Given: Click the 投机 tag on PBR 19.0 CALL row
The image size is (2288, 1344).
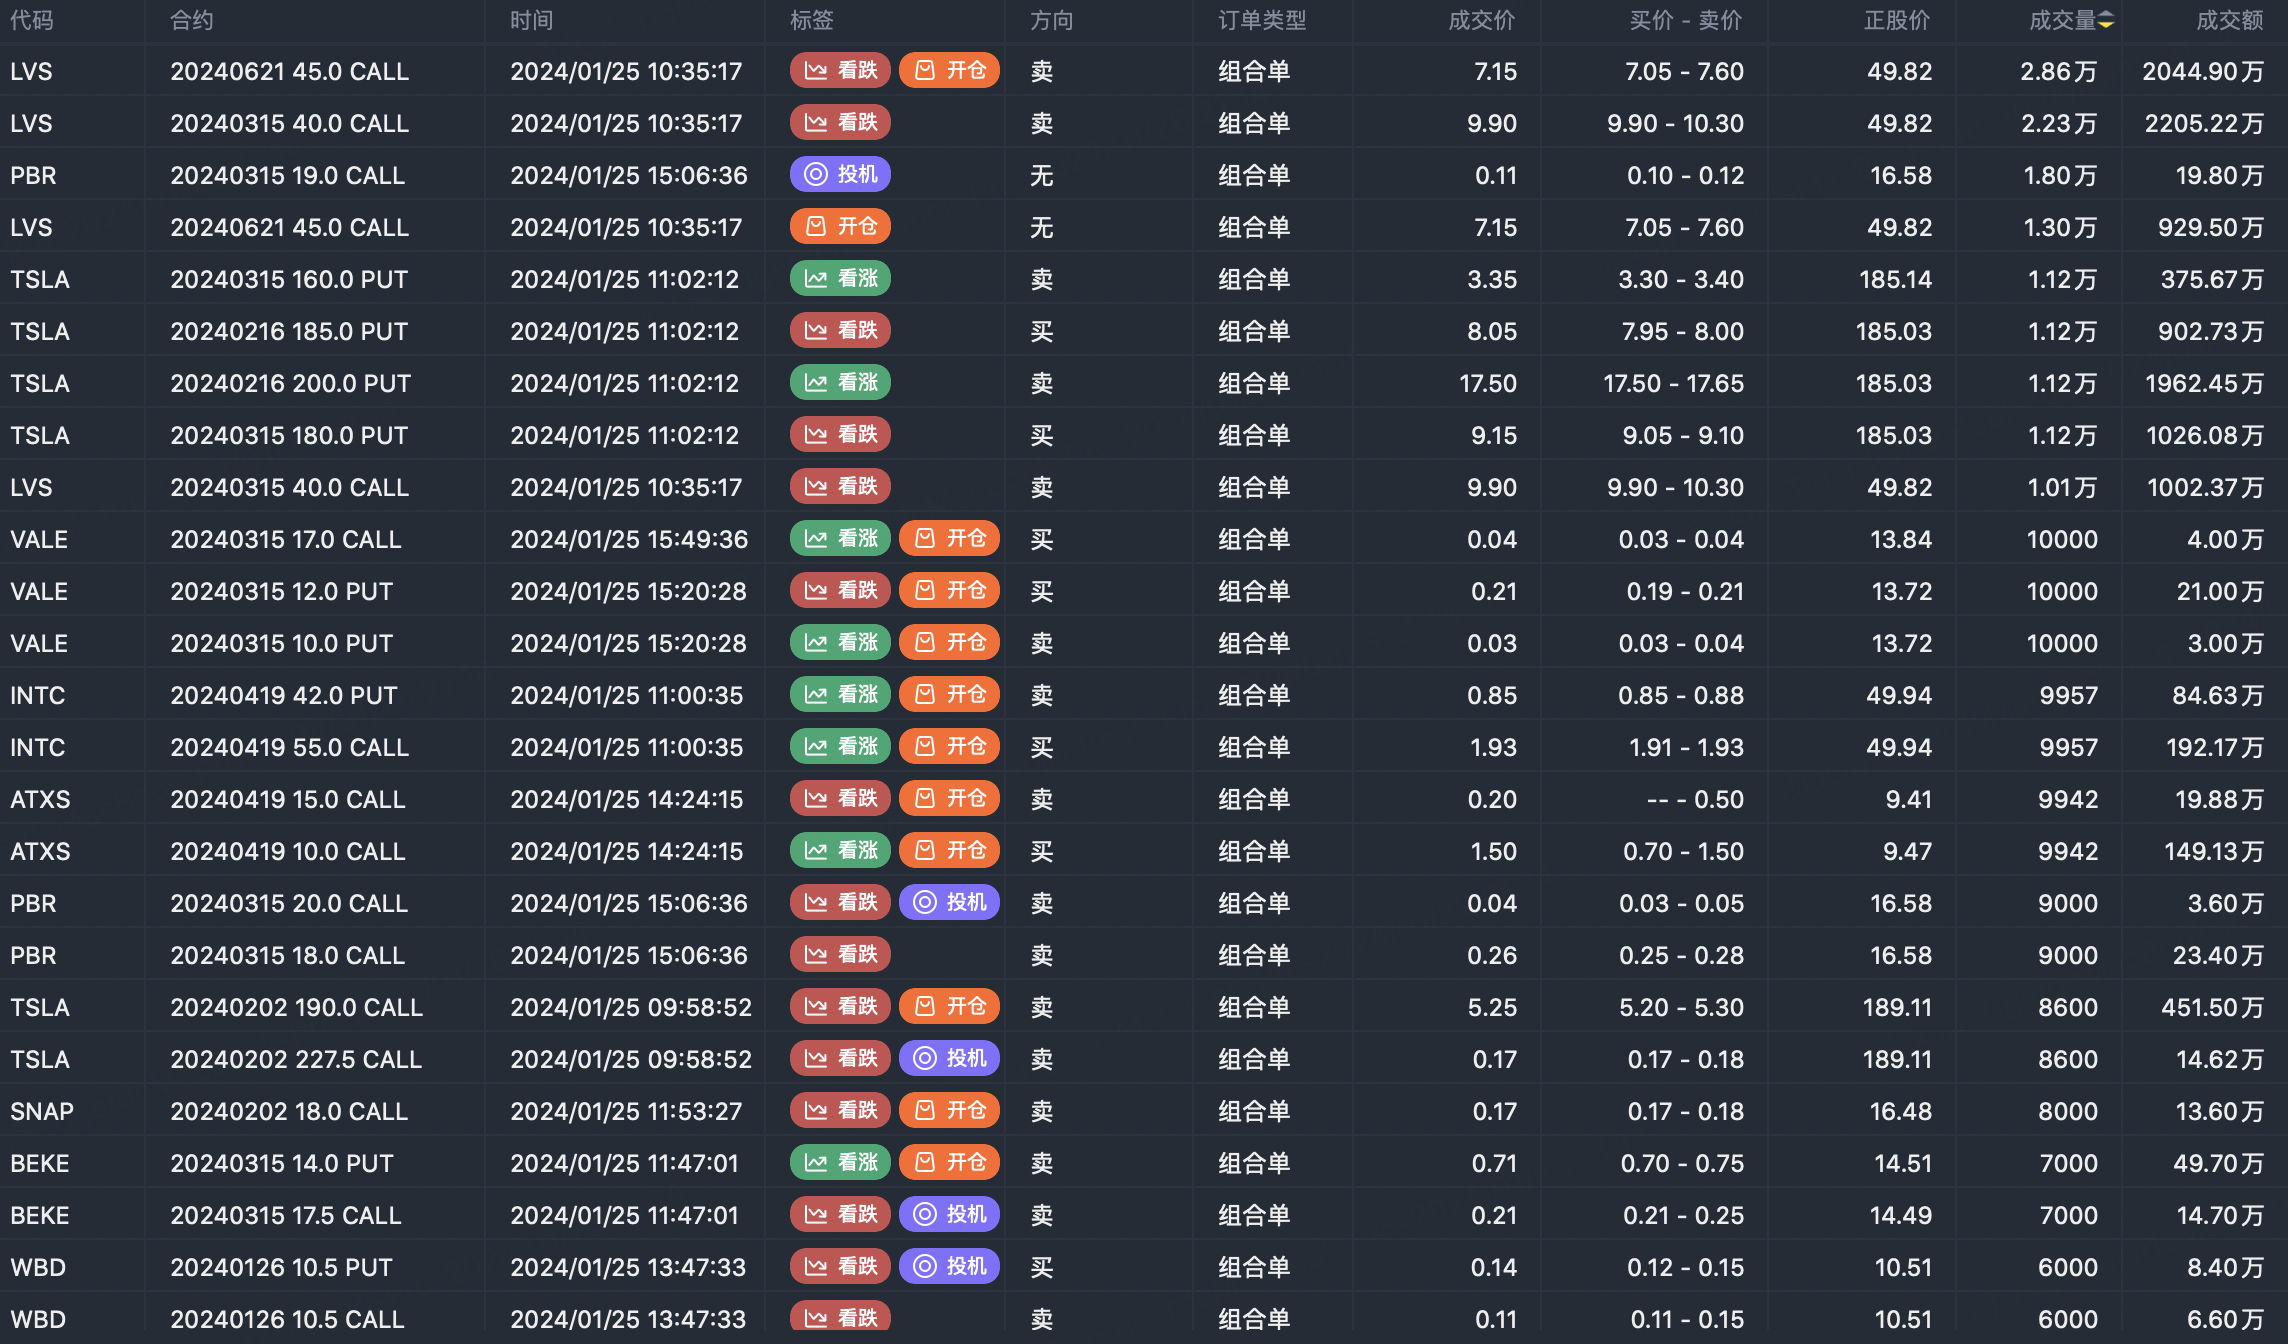Looking at the screenshot, I should click(x=840, y=175).
